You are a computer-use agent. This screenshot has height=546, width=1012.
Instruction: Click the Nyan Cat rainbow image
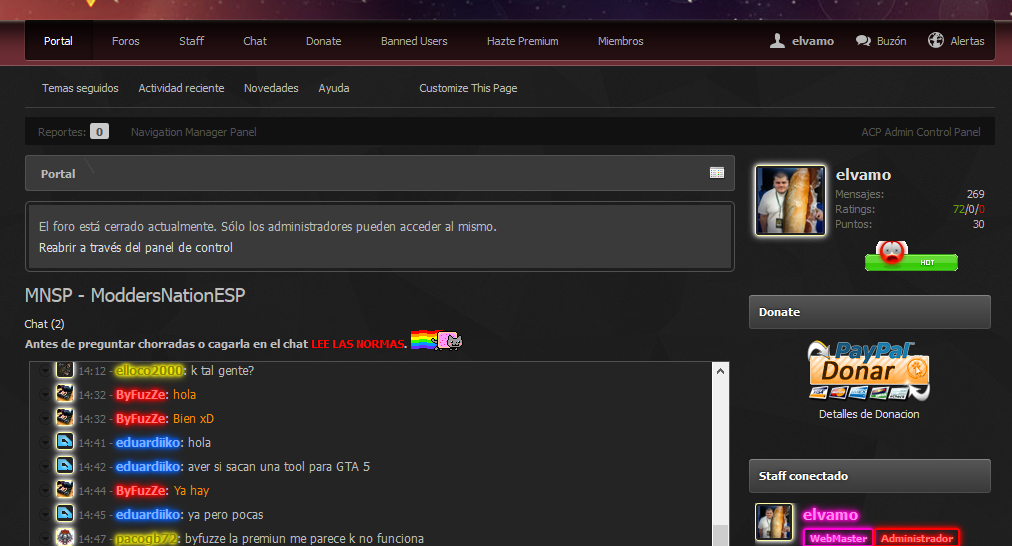[436, 341]
